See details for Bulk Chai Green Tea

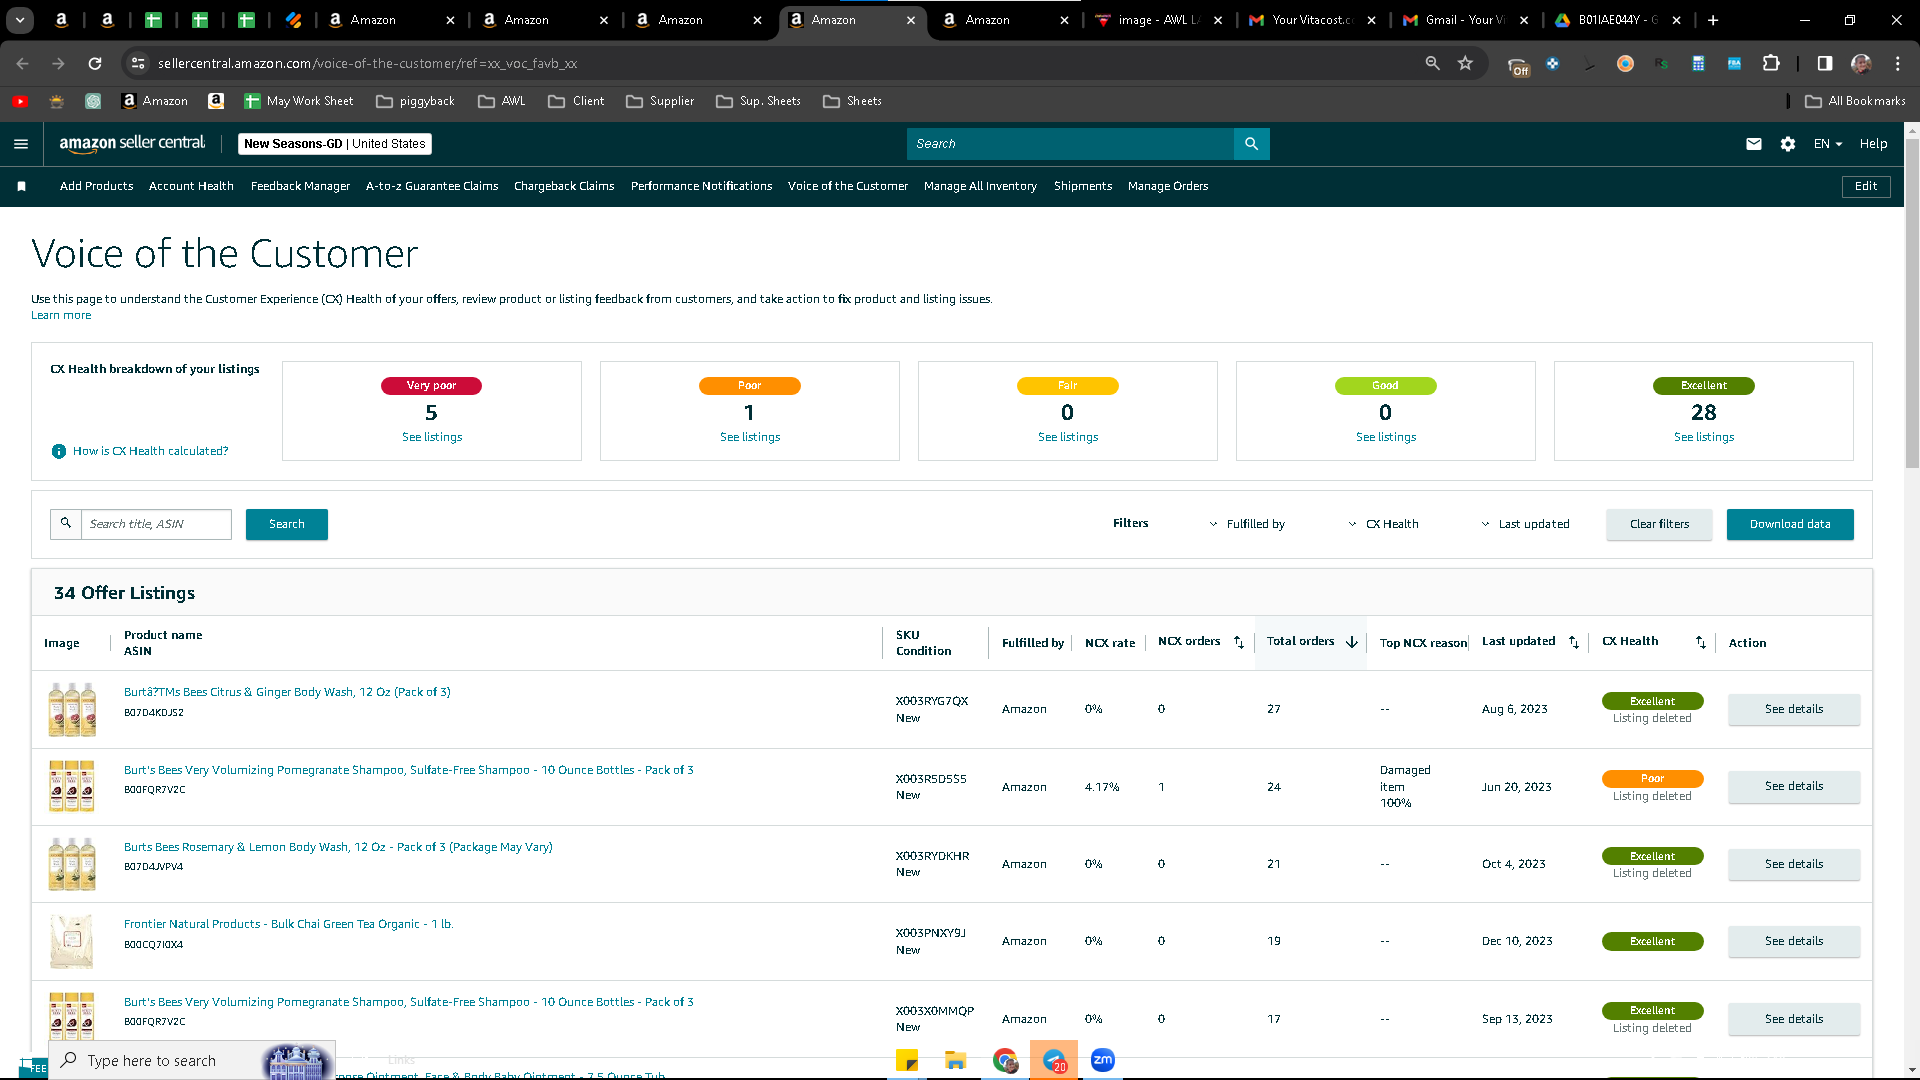pos(1794,941)
